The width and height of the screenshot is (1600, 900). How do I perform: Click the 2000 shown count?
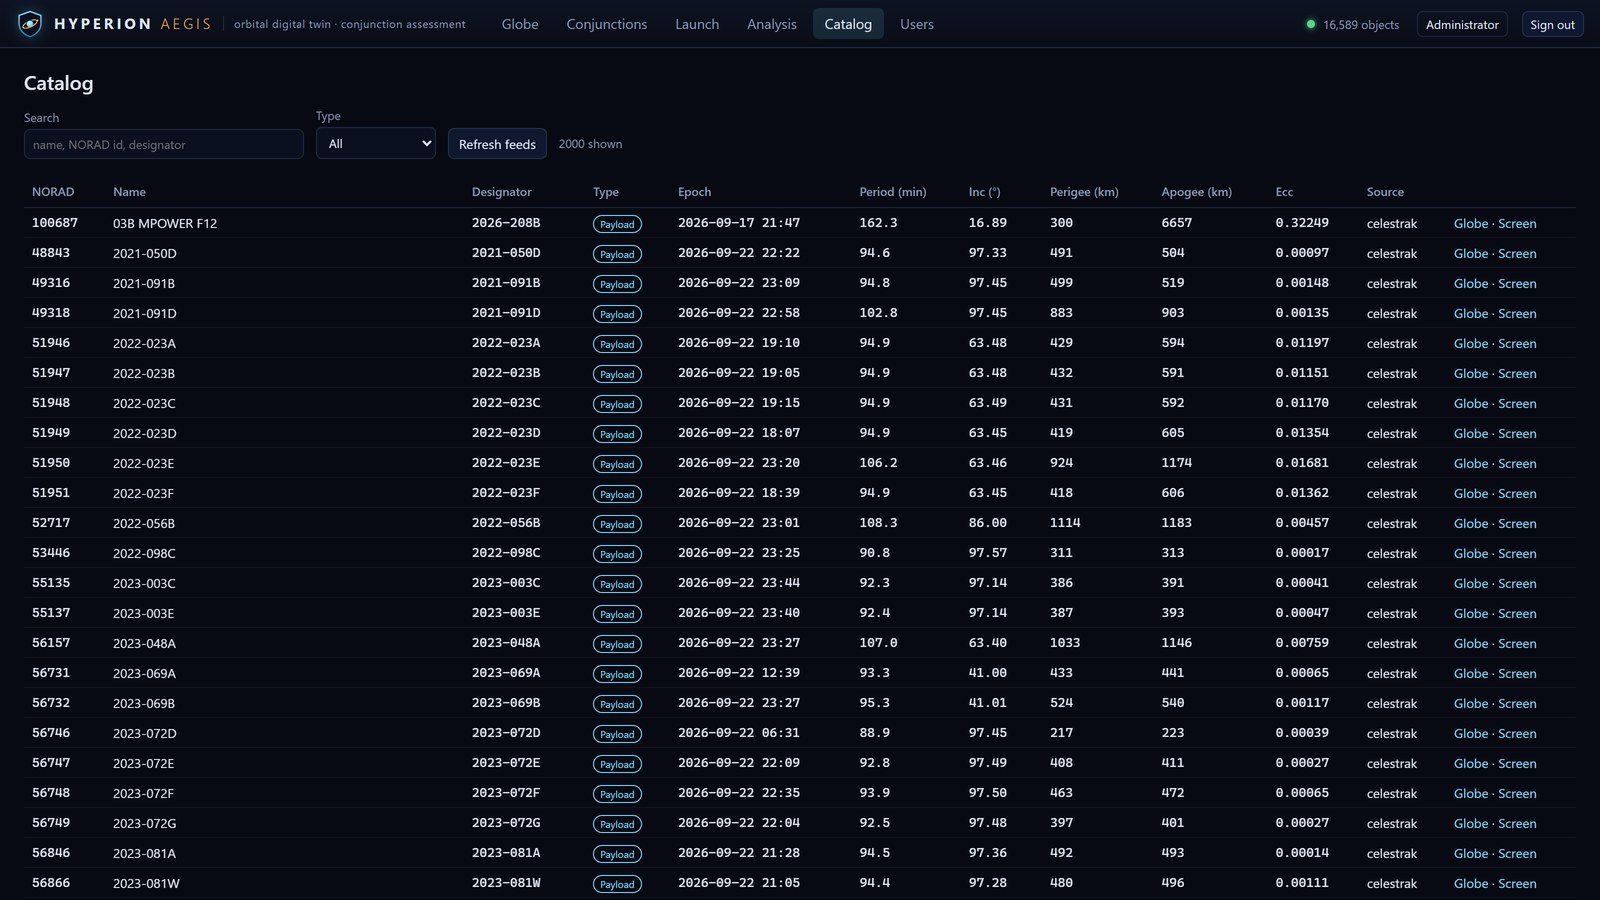coord(590,144)
